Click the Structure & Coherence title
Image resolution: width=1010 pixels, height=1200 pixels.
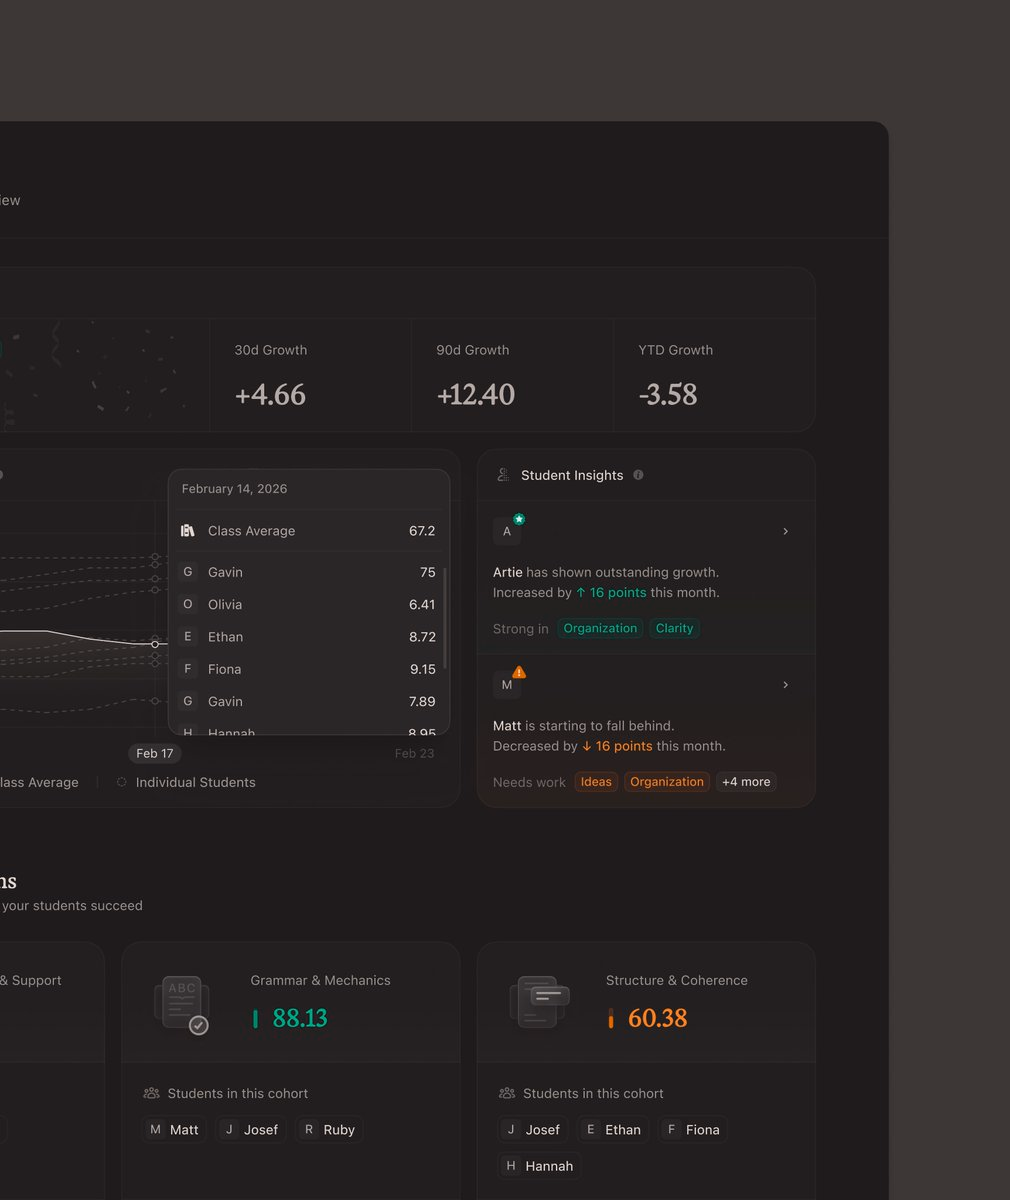pyautogui.click(x=677, y=980)
